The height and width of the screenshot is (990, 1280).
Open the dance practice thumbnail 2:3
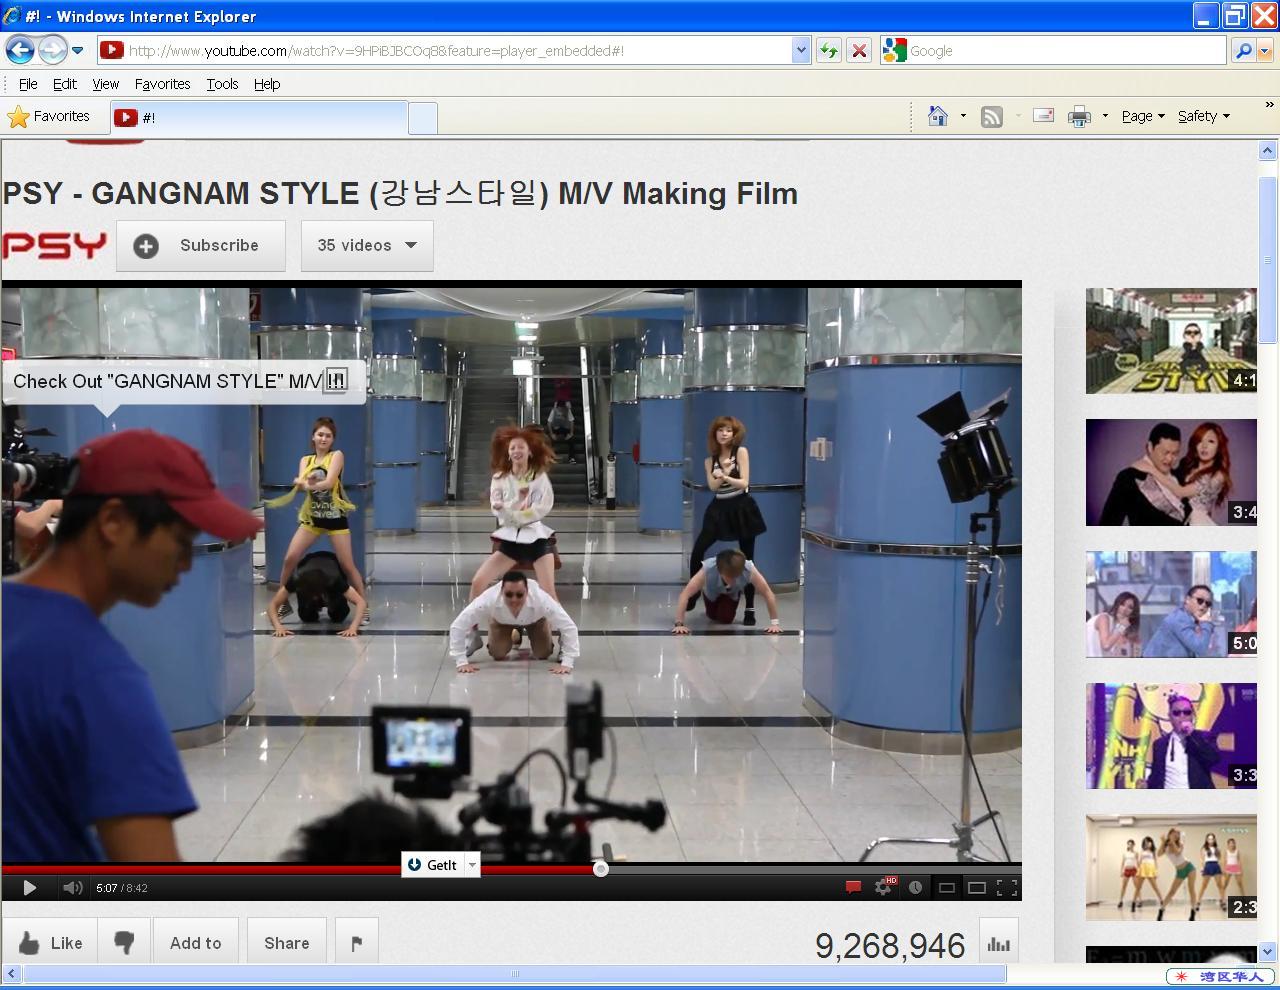coord(1171,868)
